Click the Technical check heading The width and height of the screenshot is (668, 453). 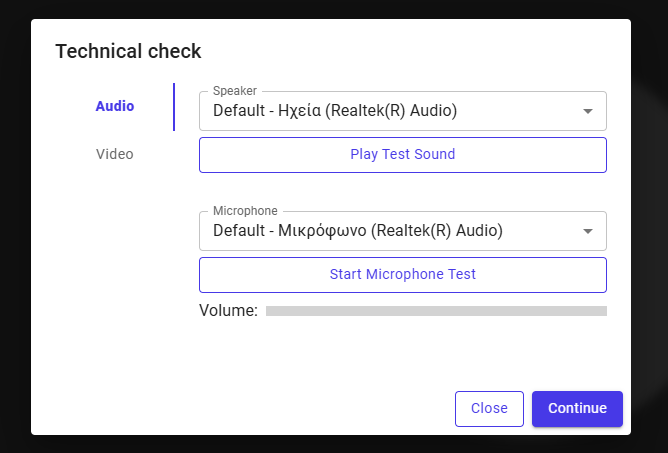click(128, 52)
